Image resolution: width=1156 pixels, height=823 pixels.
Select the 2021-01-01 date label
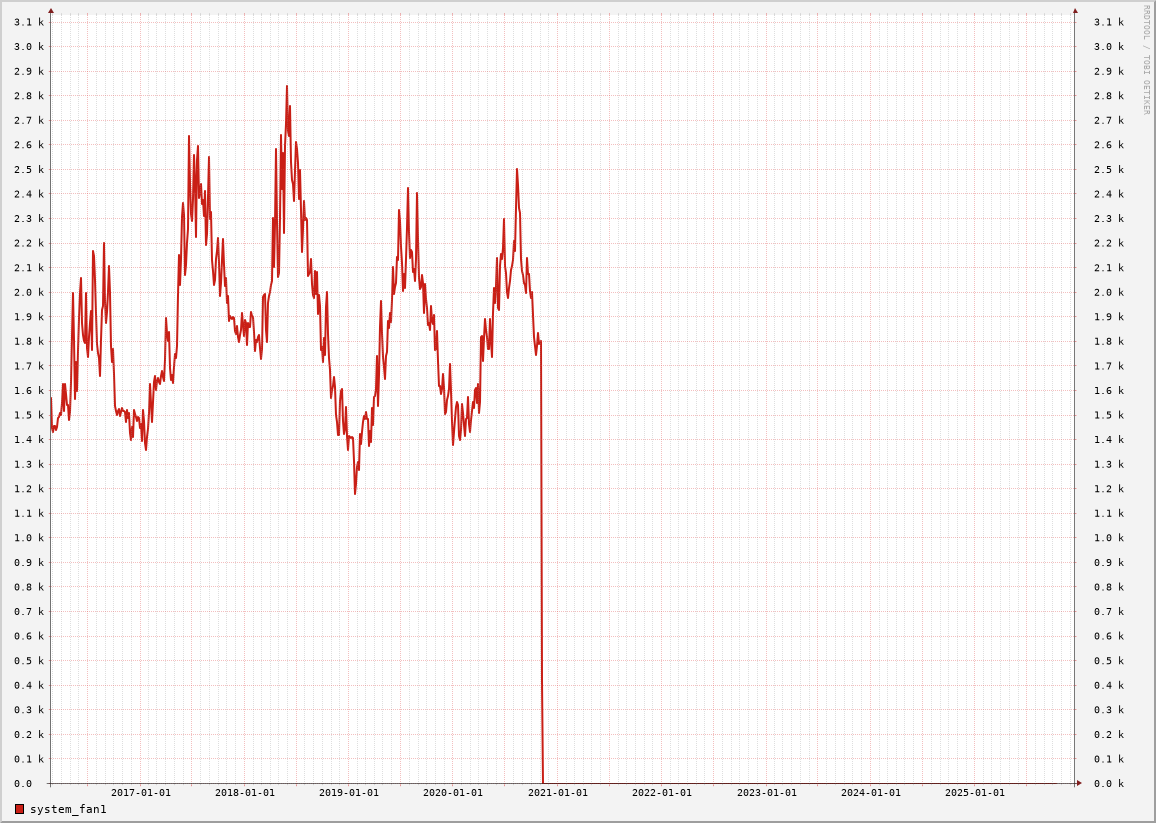coord(558,793)
